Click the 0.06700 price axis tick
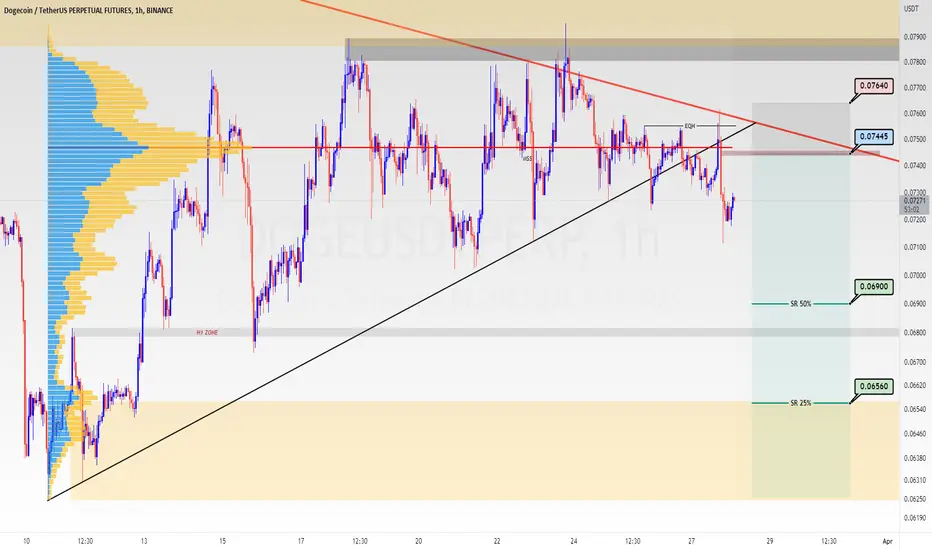 click(914, 362)
